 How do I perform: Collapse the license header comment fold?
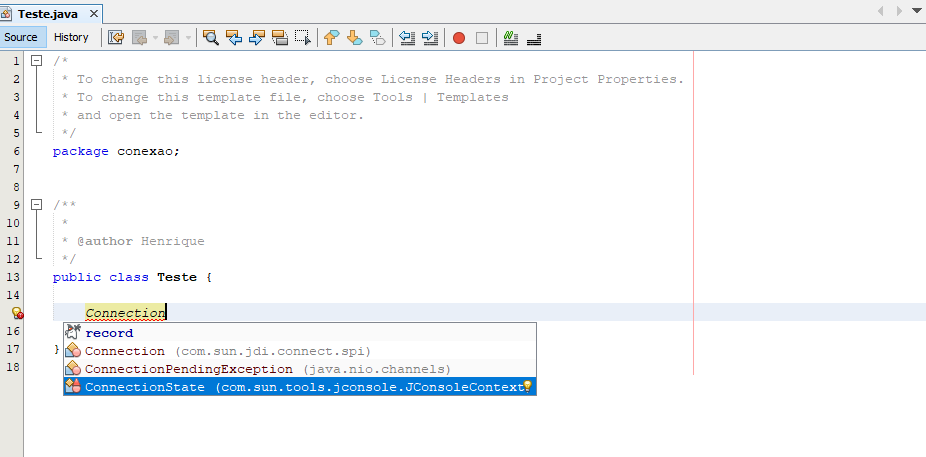[x=37, y=60]
